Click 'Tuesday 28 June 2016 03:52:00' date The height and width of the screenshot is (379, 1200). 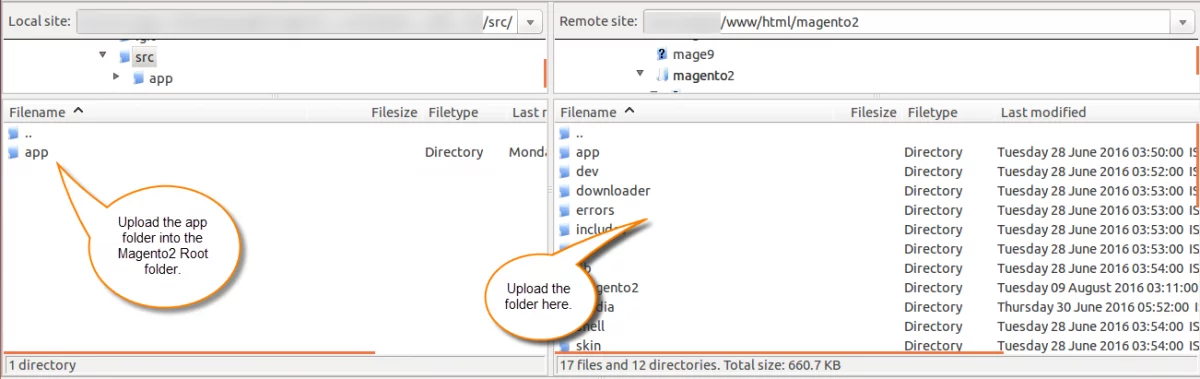(x=1090, y=172)
